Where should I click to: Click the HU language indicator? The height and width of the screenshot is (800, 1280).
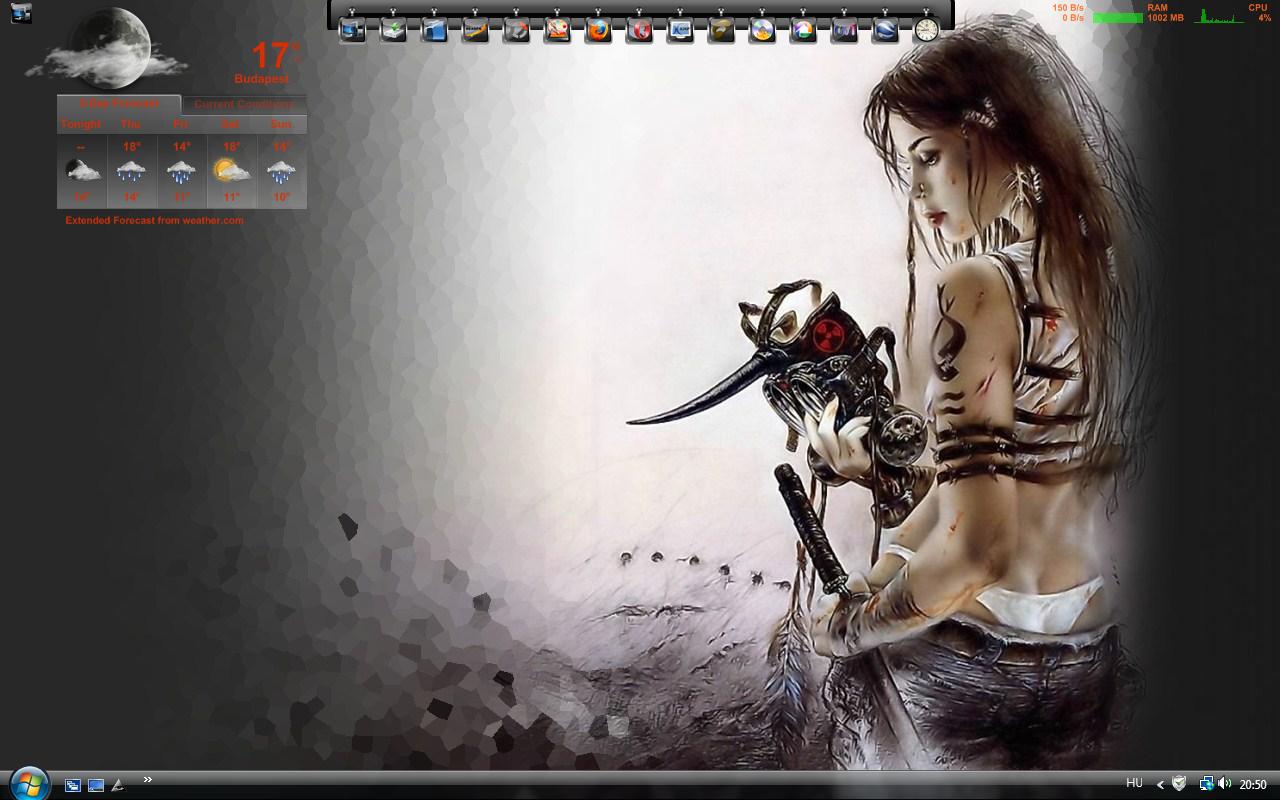[1134, 783]
